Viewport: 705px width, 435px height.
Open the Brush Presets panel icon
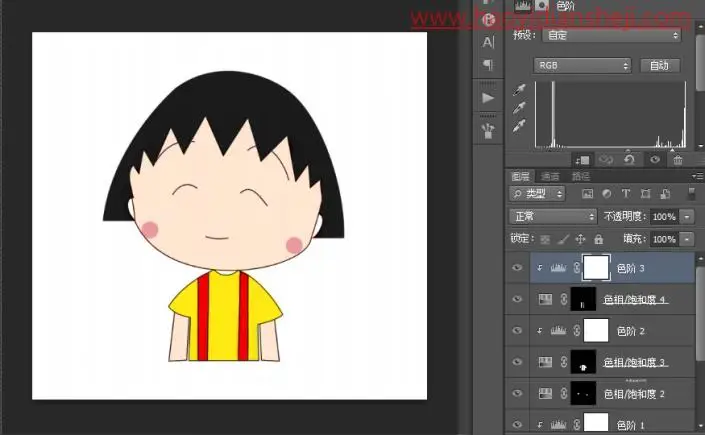[488, 131]
